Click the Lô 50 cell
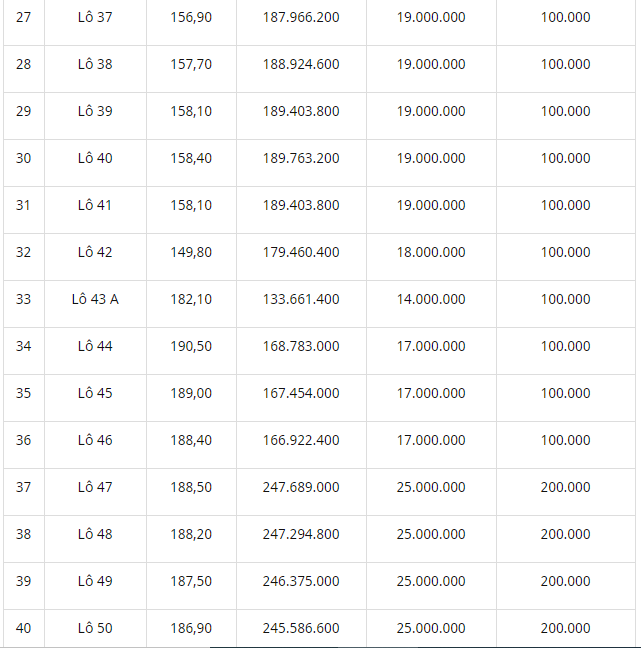The height and width of the screenshot is (648, 641). 95,628
